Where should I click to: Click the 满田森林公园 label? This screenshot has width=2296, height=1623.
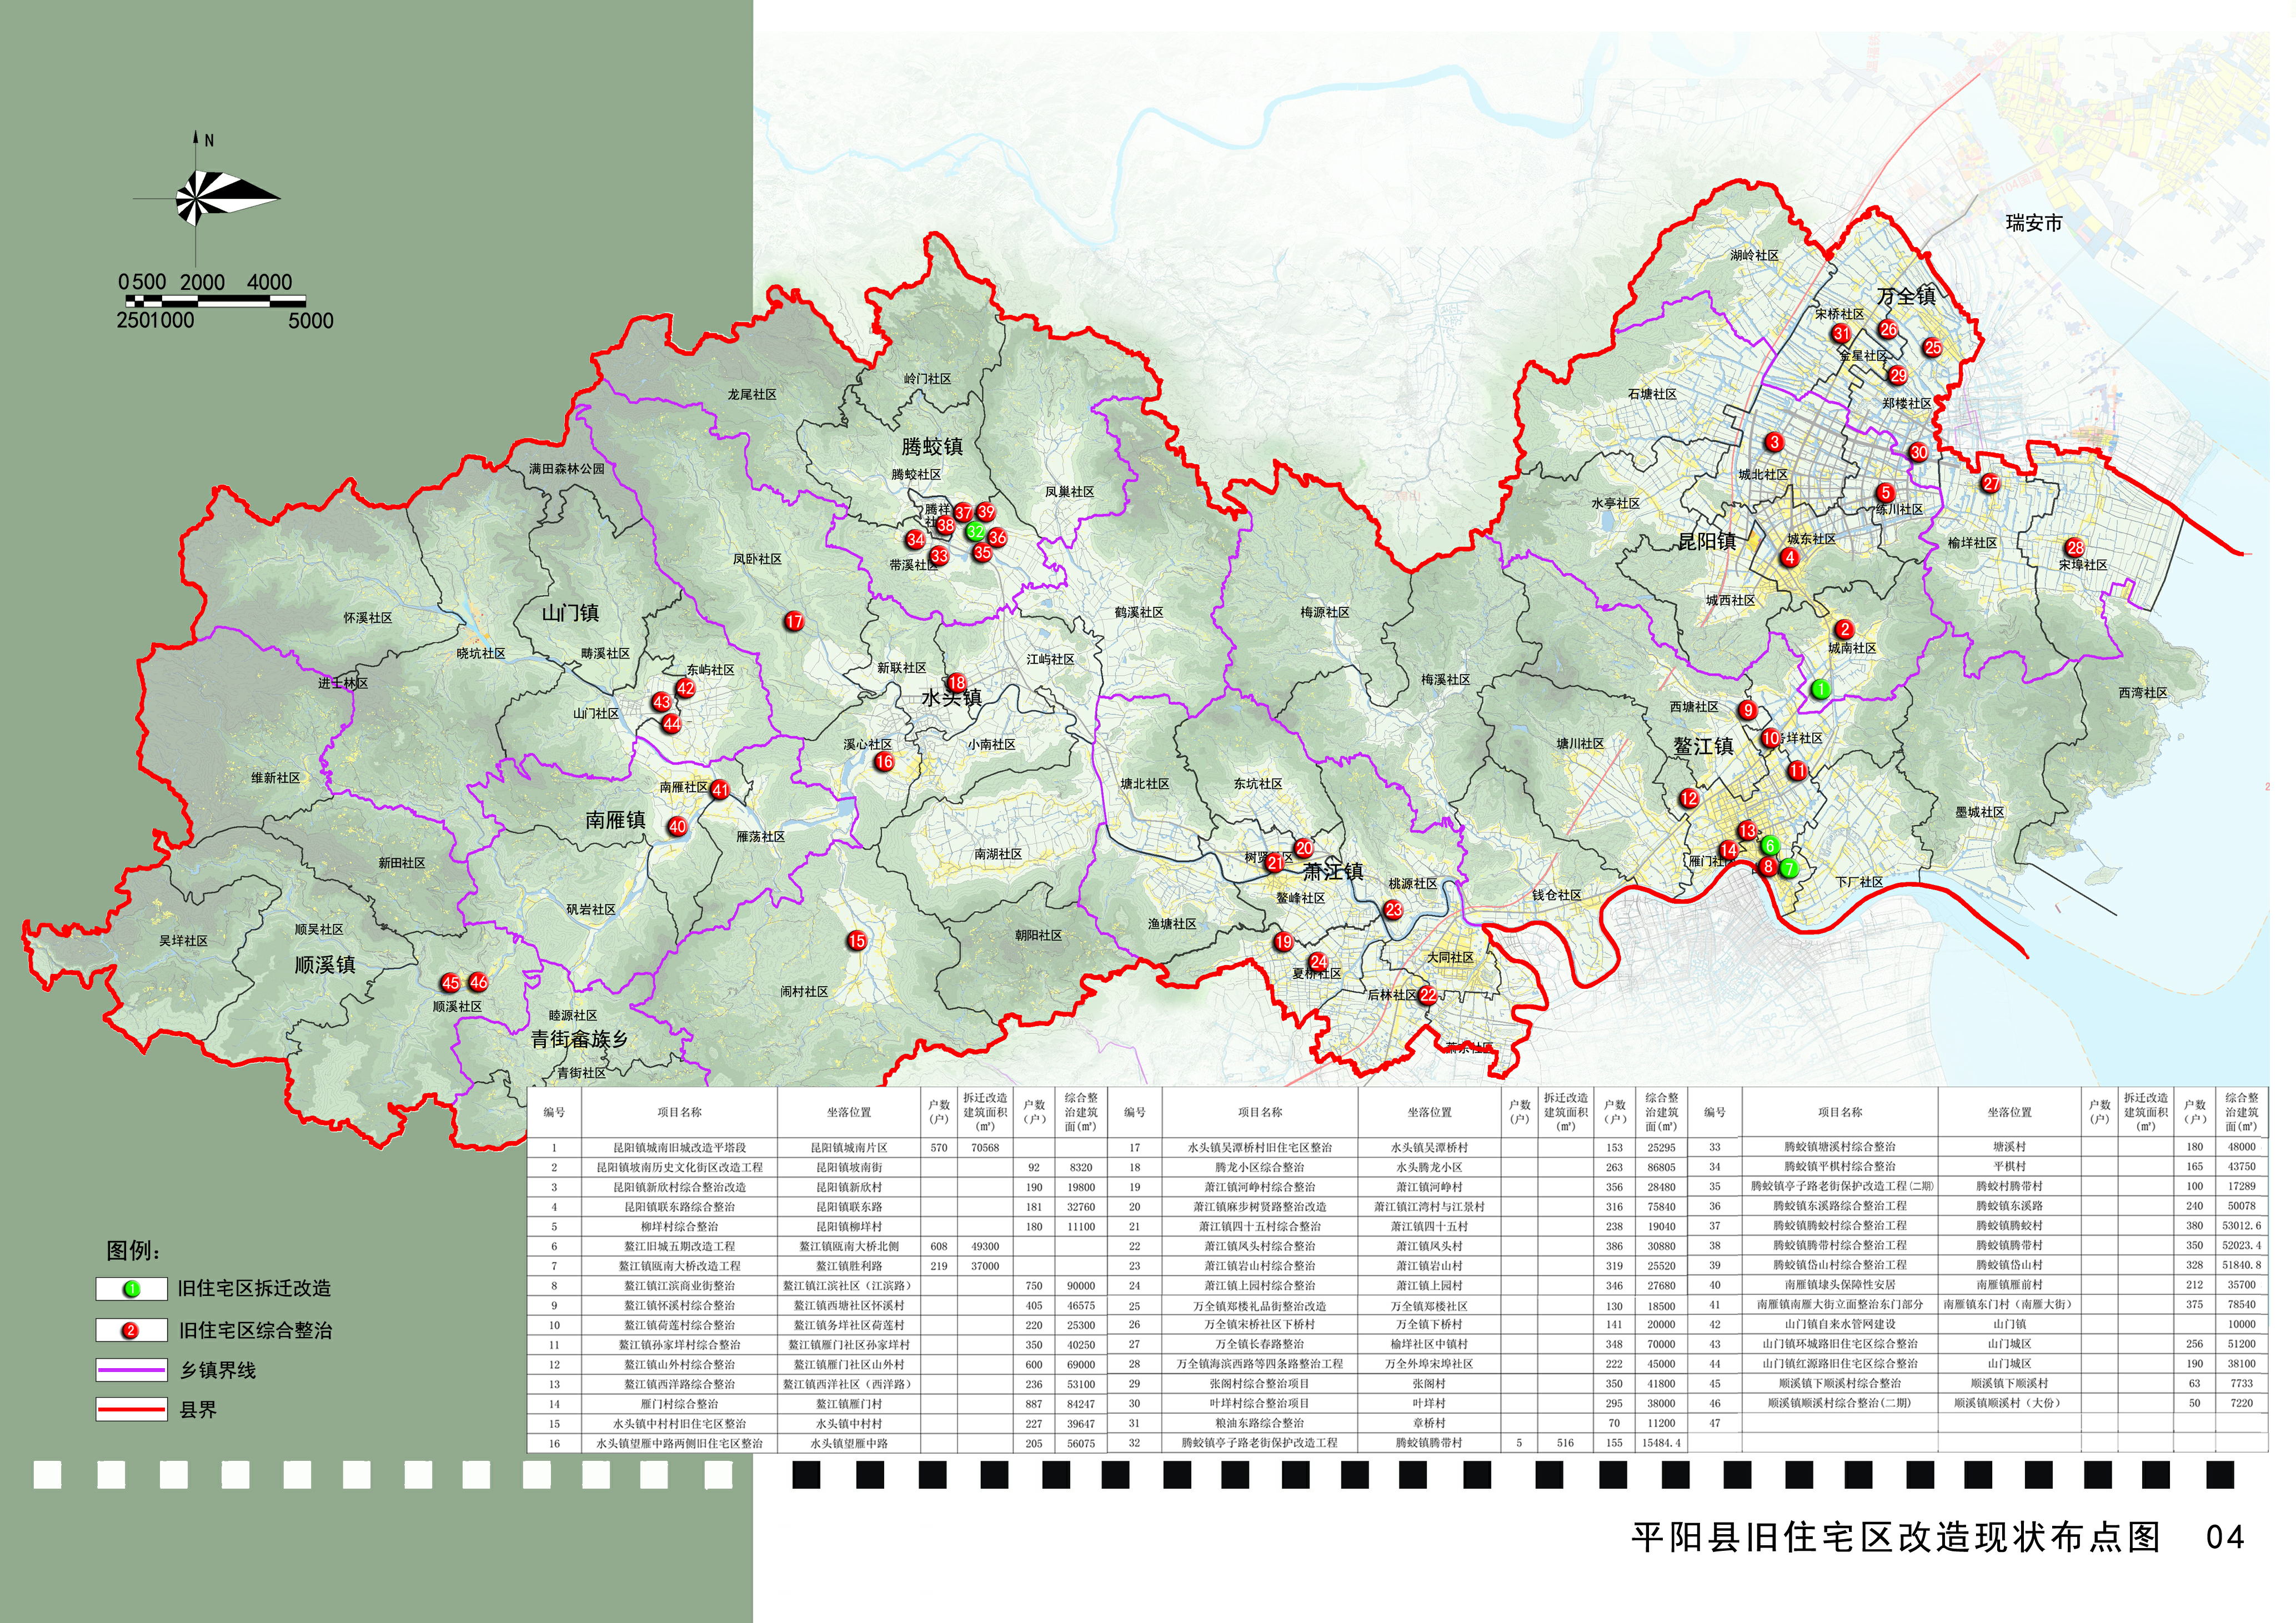[567, 468]
